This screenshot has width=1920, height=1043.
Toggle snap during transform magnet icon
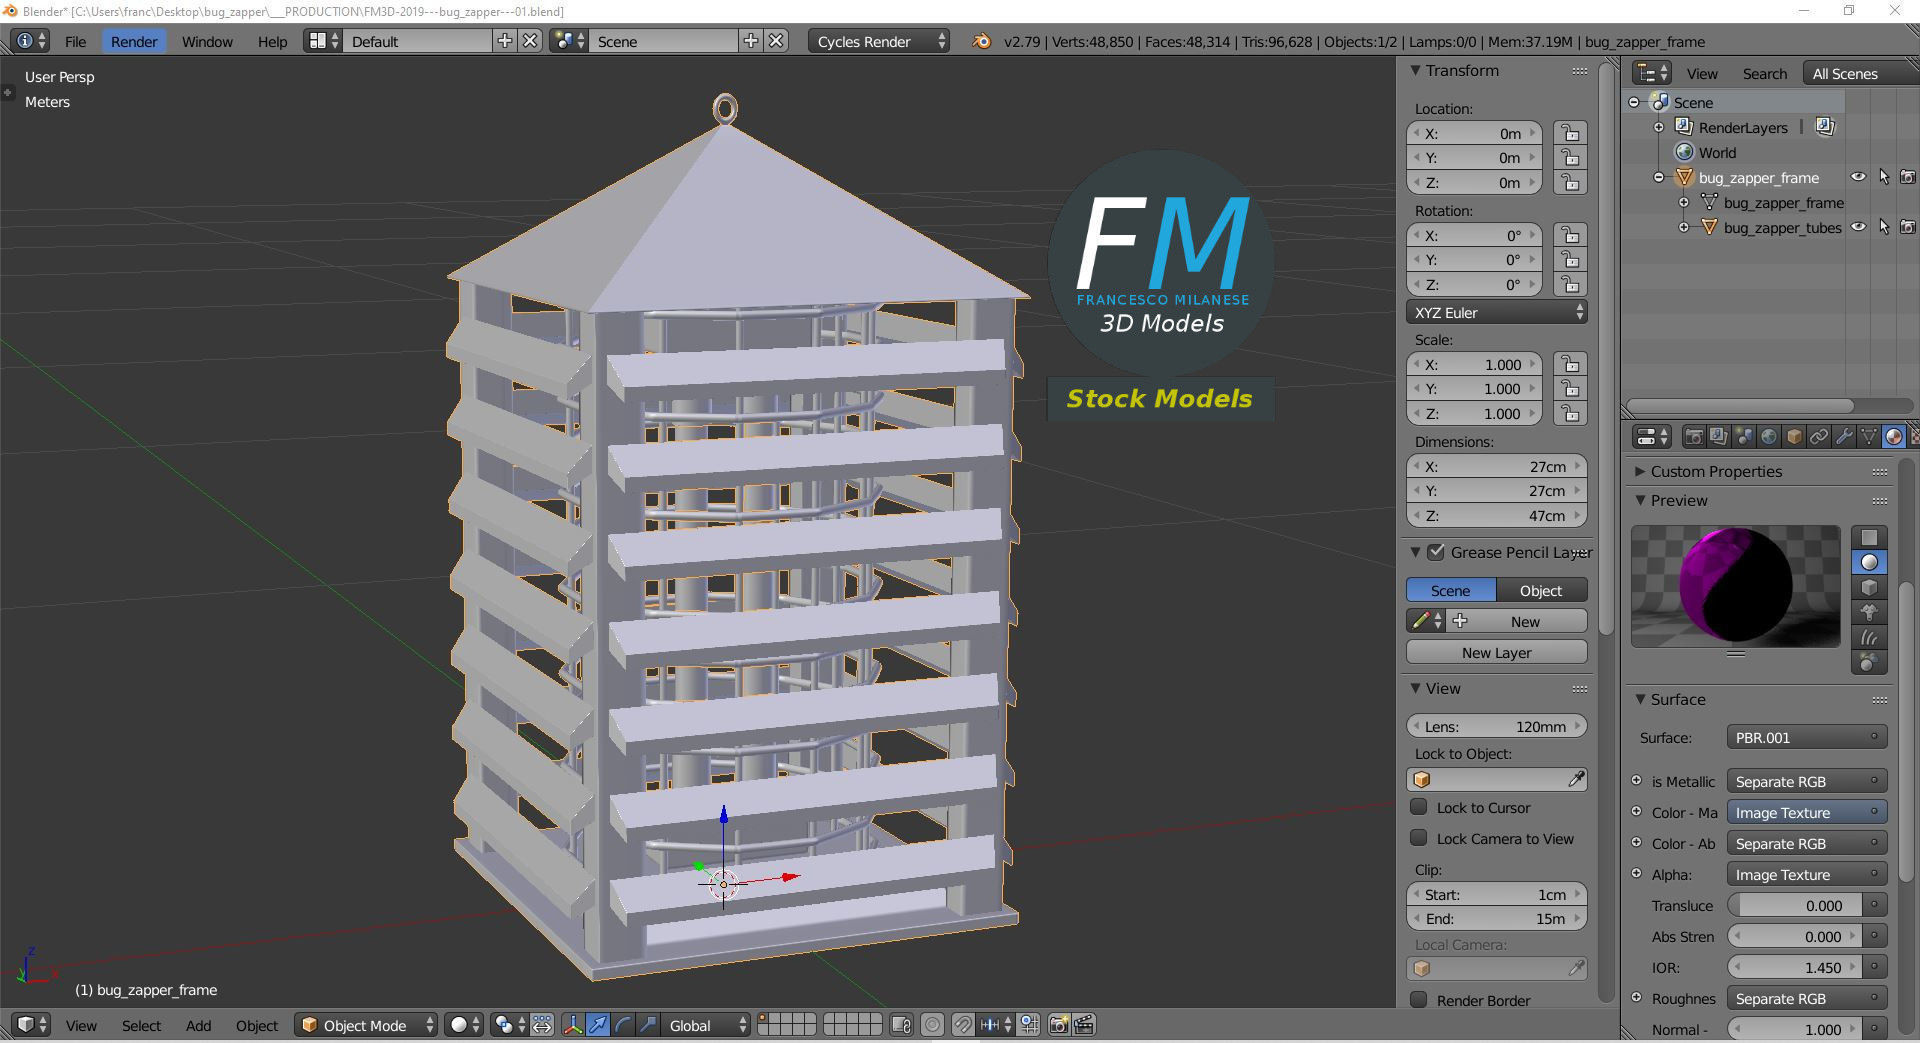coord(962,1025)
